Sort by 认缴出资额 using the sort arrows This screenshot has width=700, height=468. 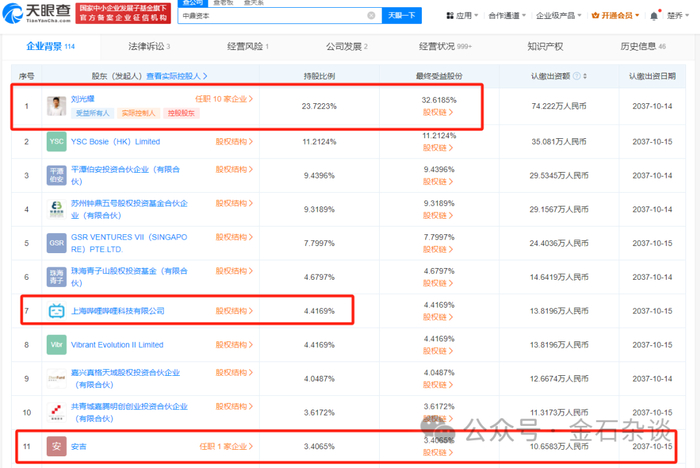(x=585, y=76)
